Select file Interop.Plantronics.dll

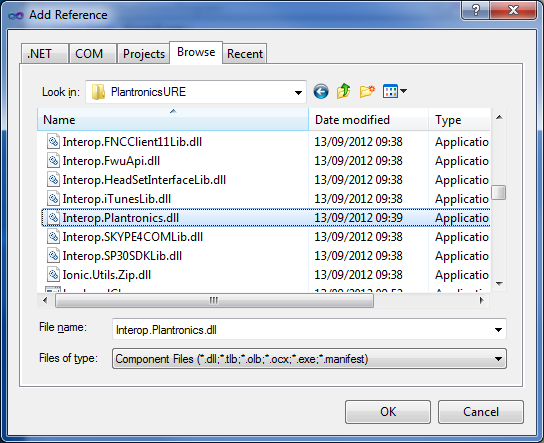click(x=120, y=218)
